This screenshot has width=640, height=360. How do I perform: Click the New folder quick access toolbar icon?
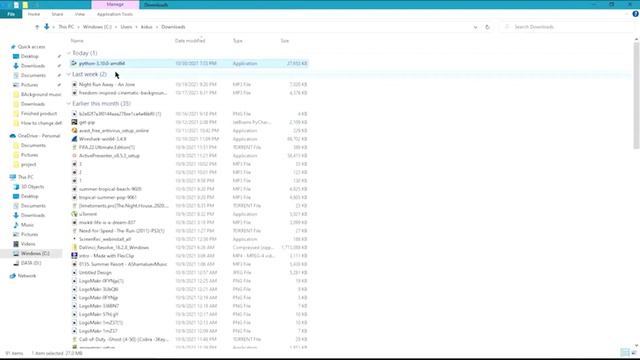[25, 5]
